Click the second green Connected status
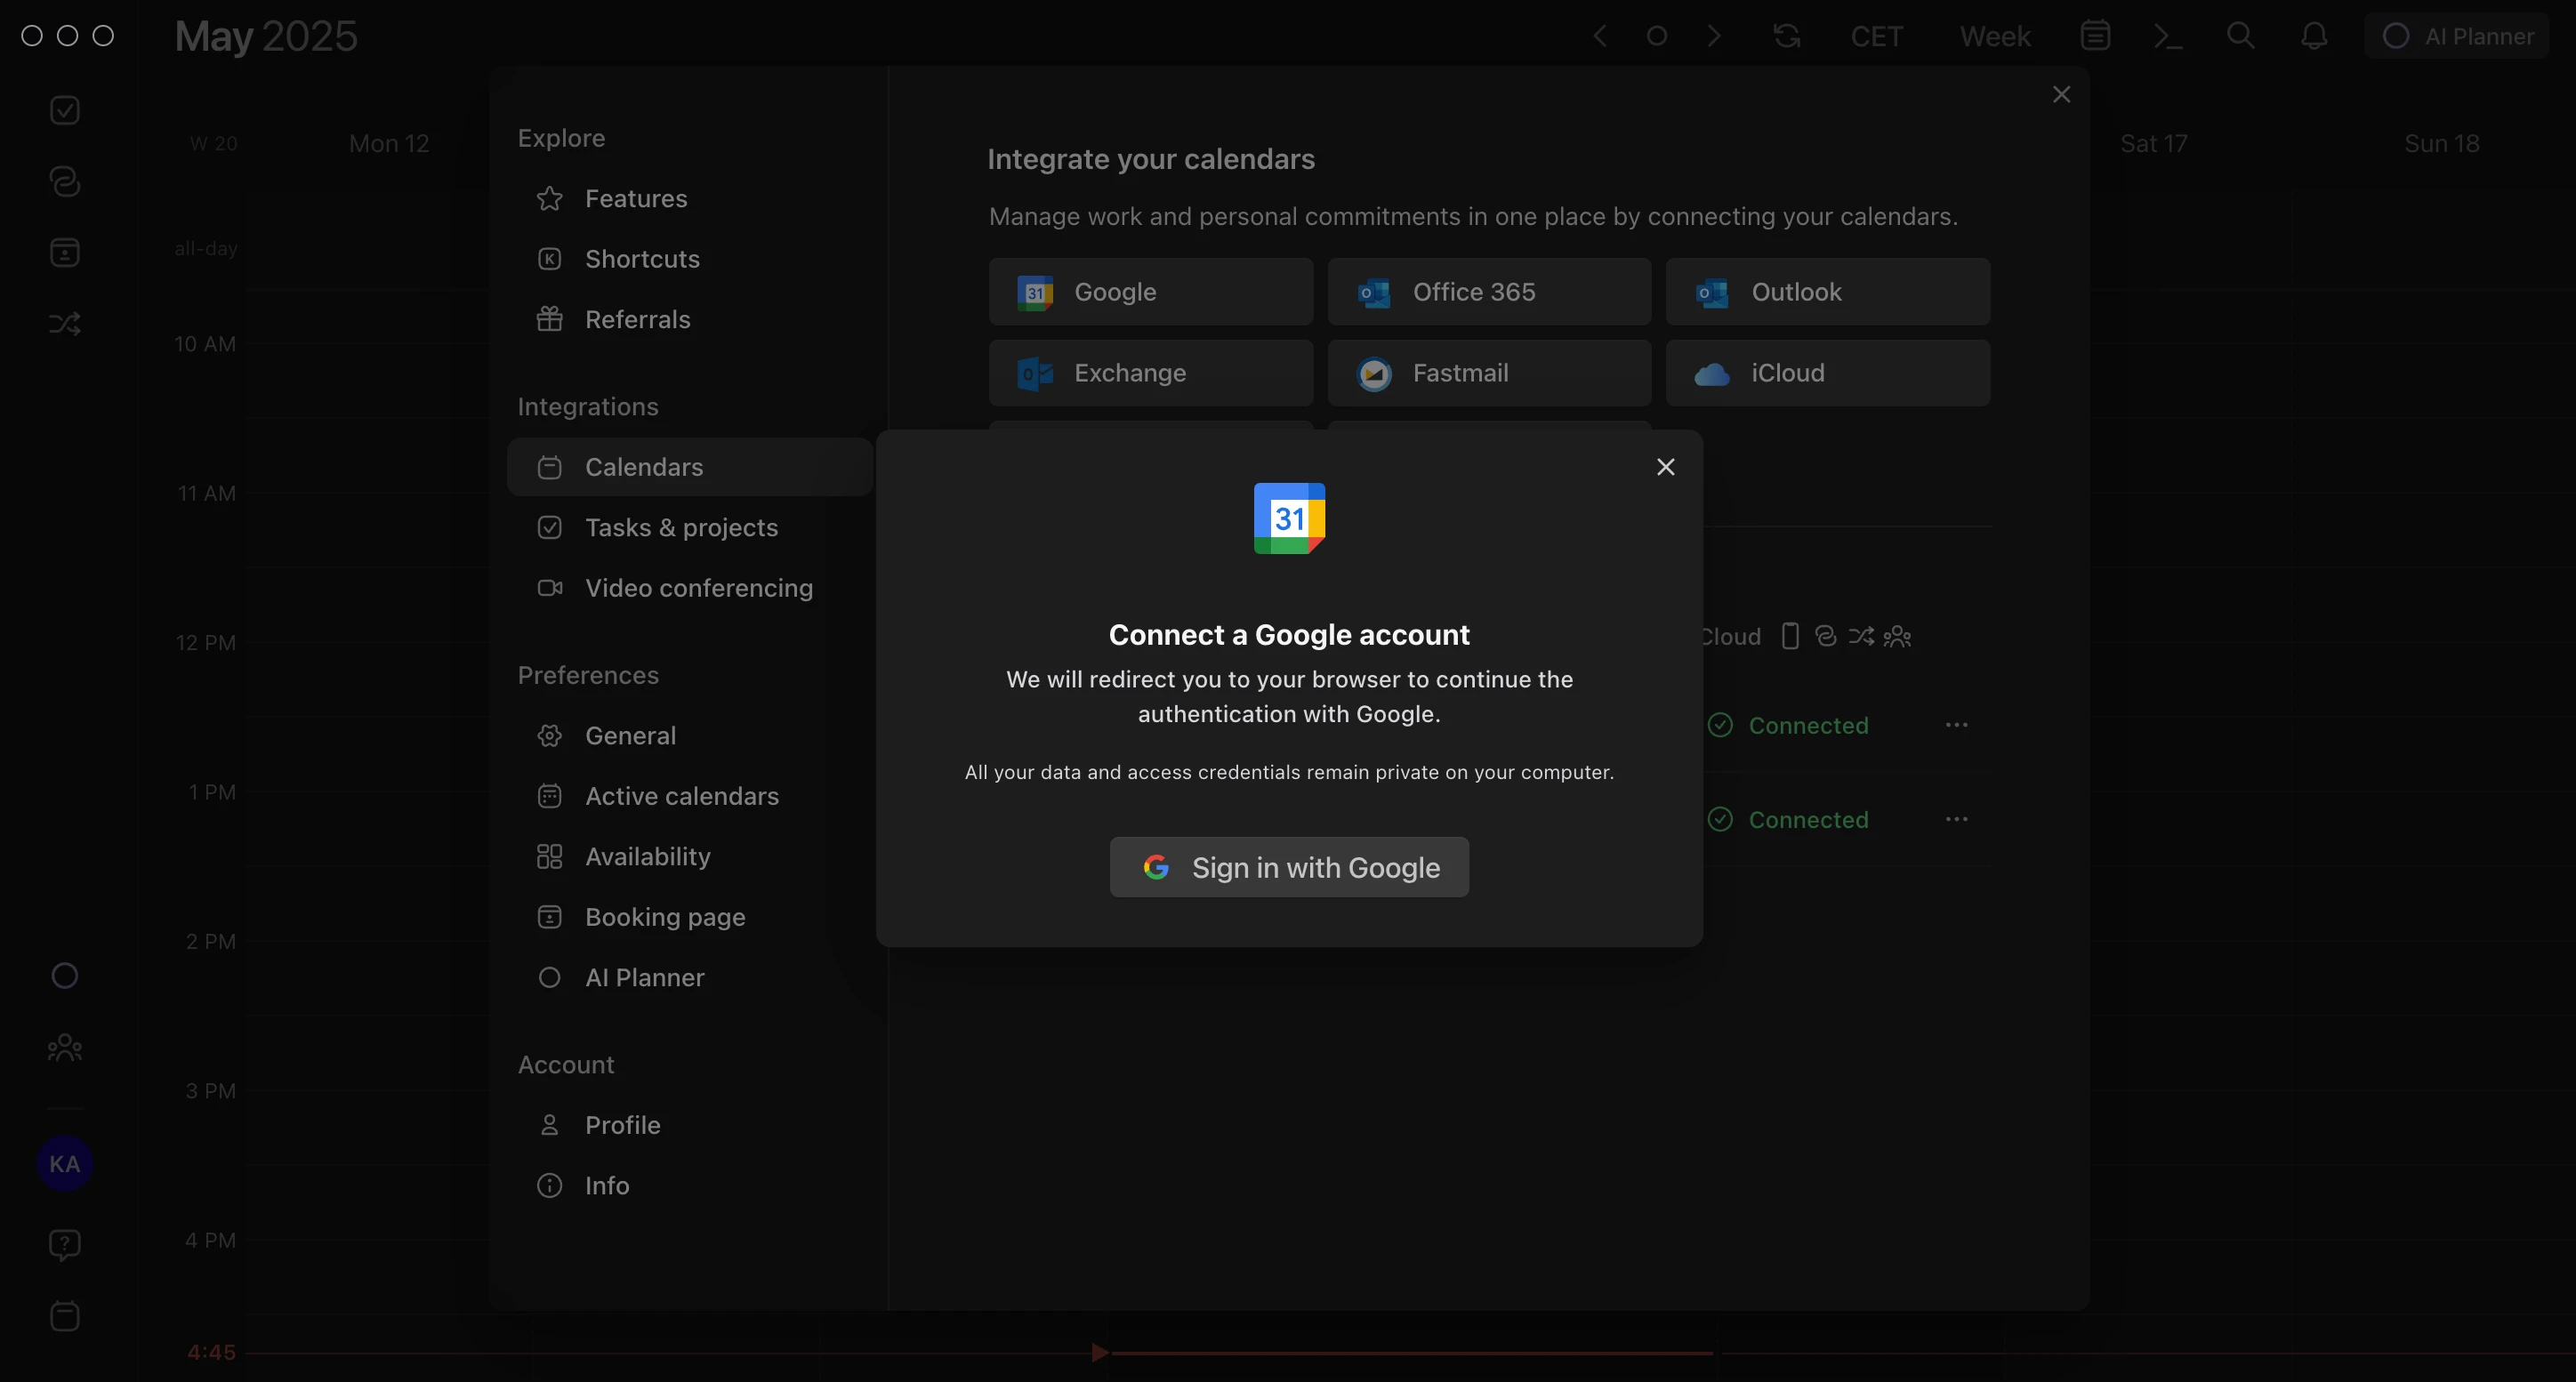The height and width of the screenshot is (1382, 2576). (1788, 820)
